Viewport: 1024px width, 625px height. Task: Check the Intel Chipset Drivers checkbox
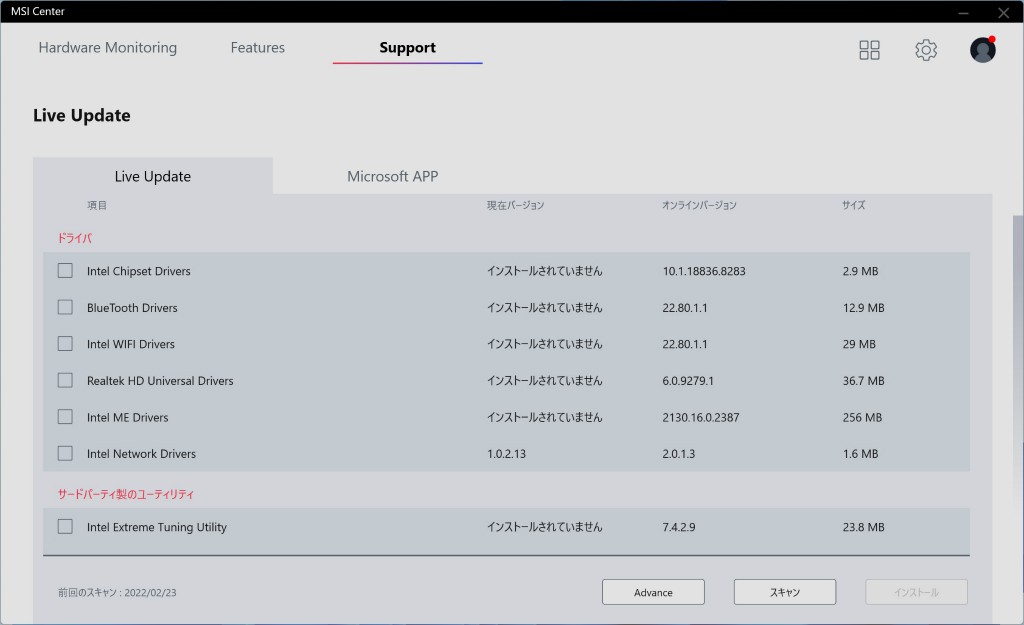(65, 270)
